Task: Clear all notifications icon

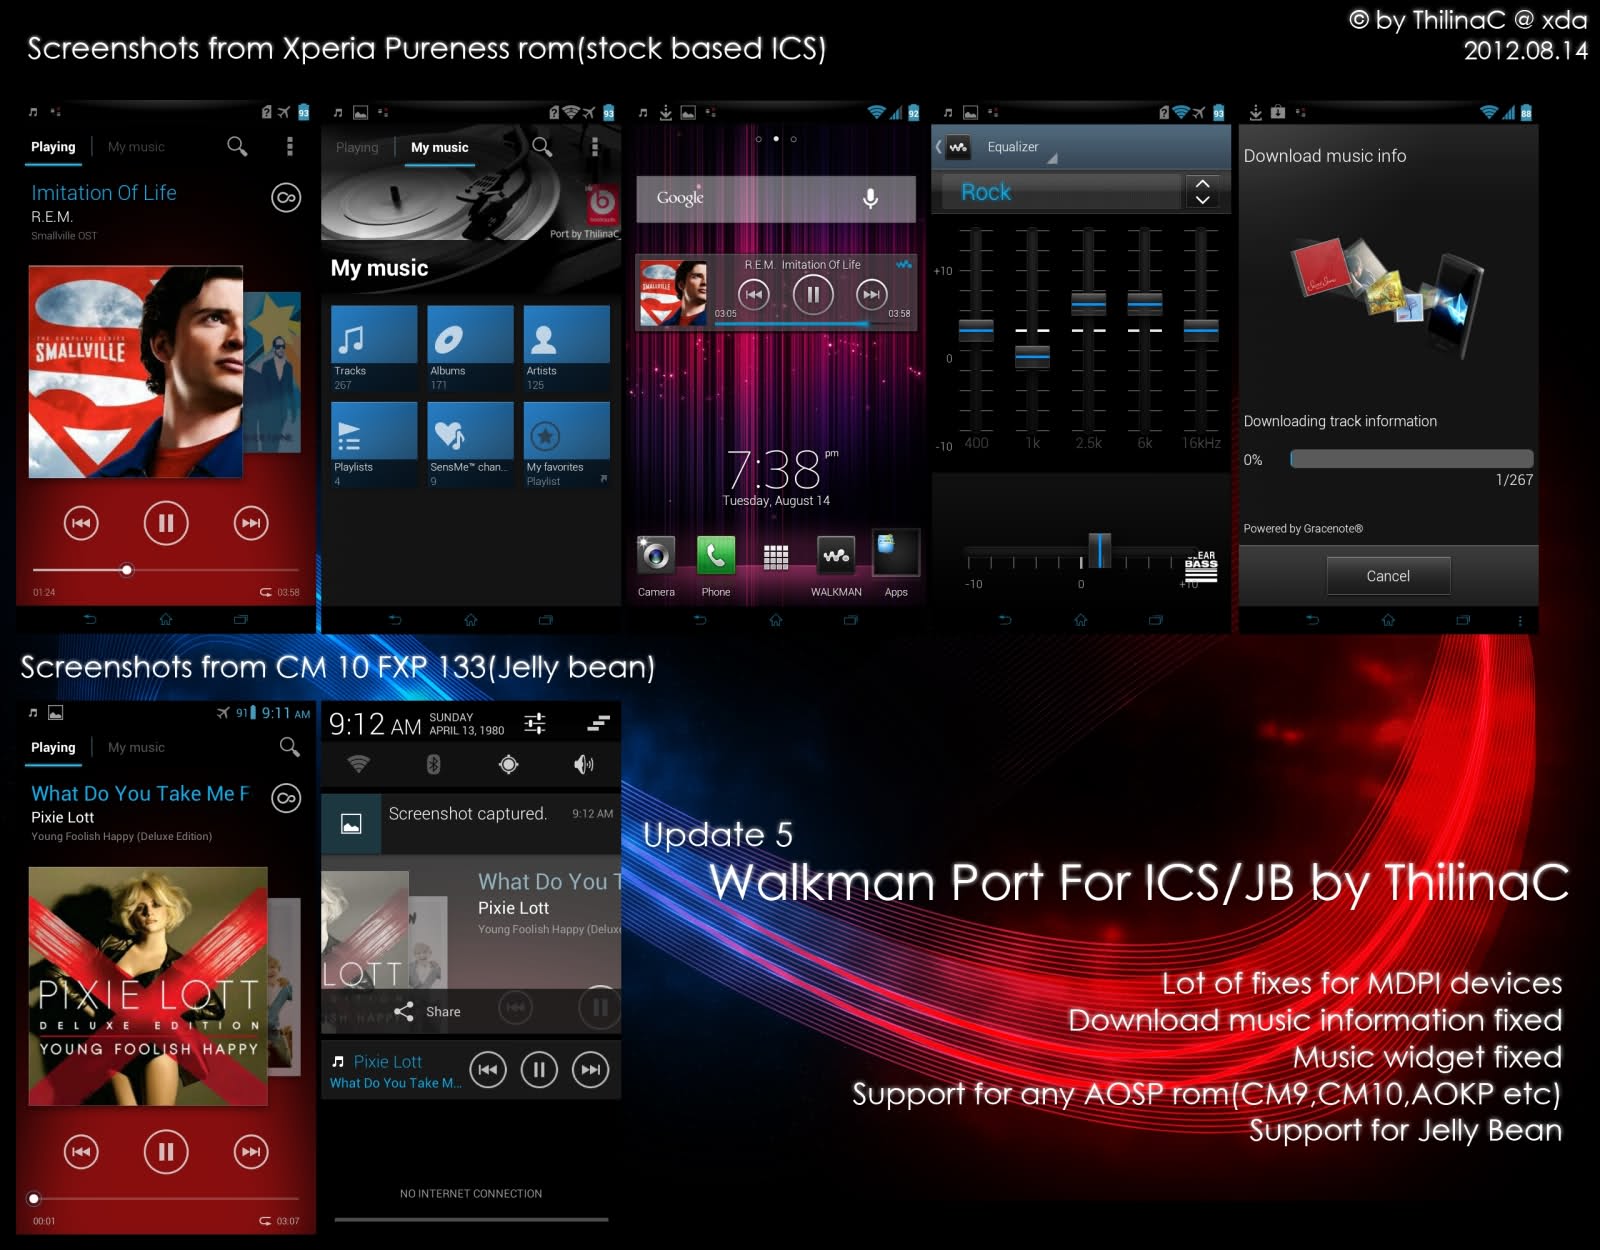Action: click(599, 723)
